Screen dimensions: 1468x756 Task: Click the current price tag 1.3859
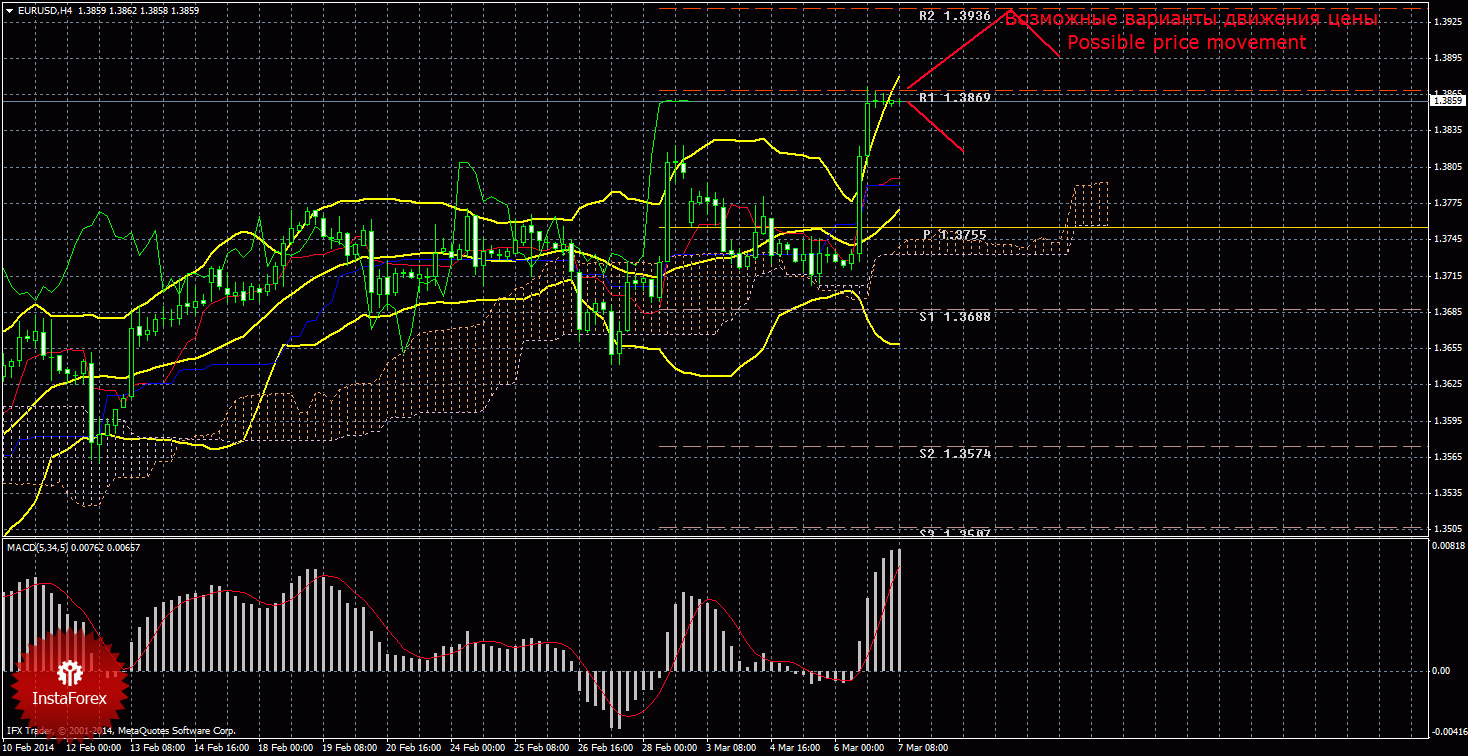1447,100
